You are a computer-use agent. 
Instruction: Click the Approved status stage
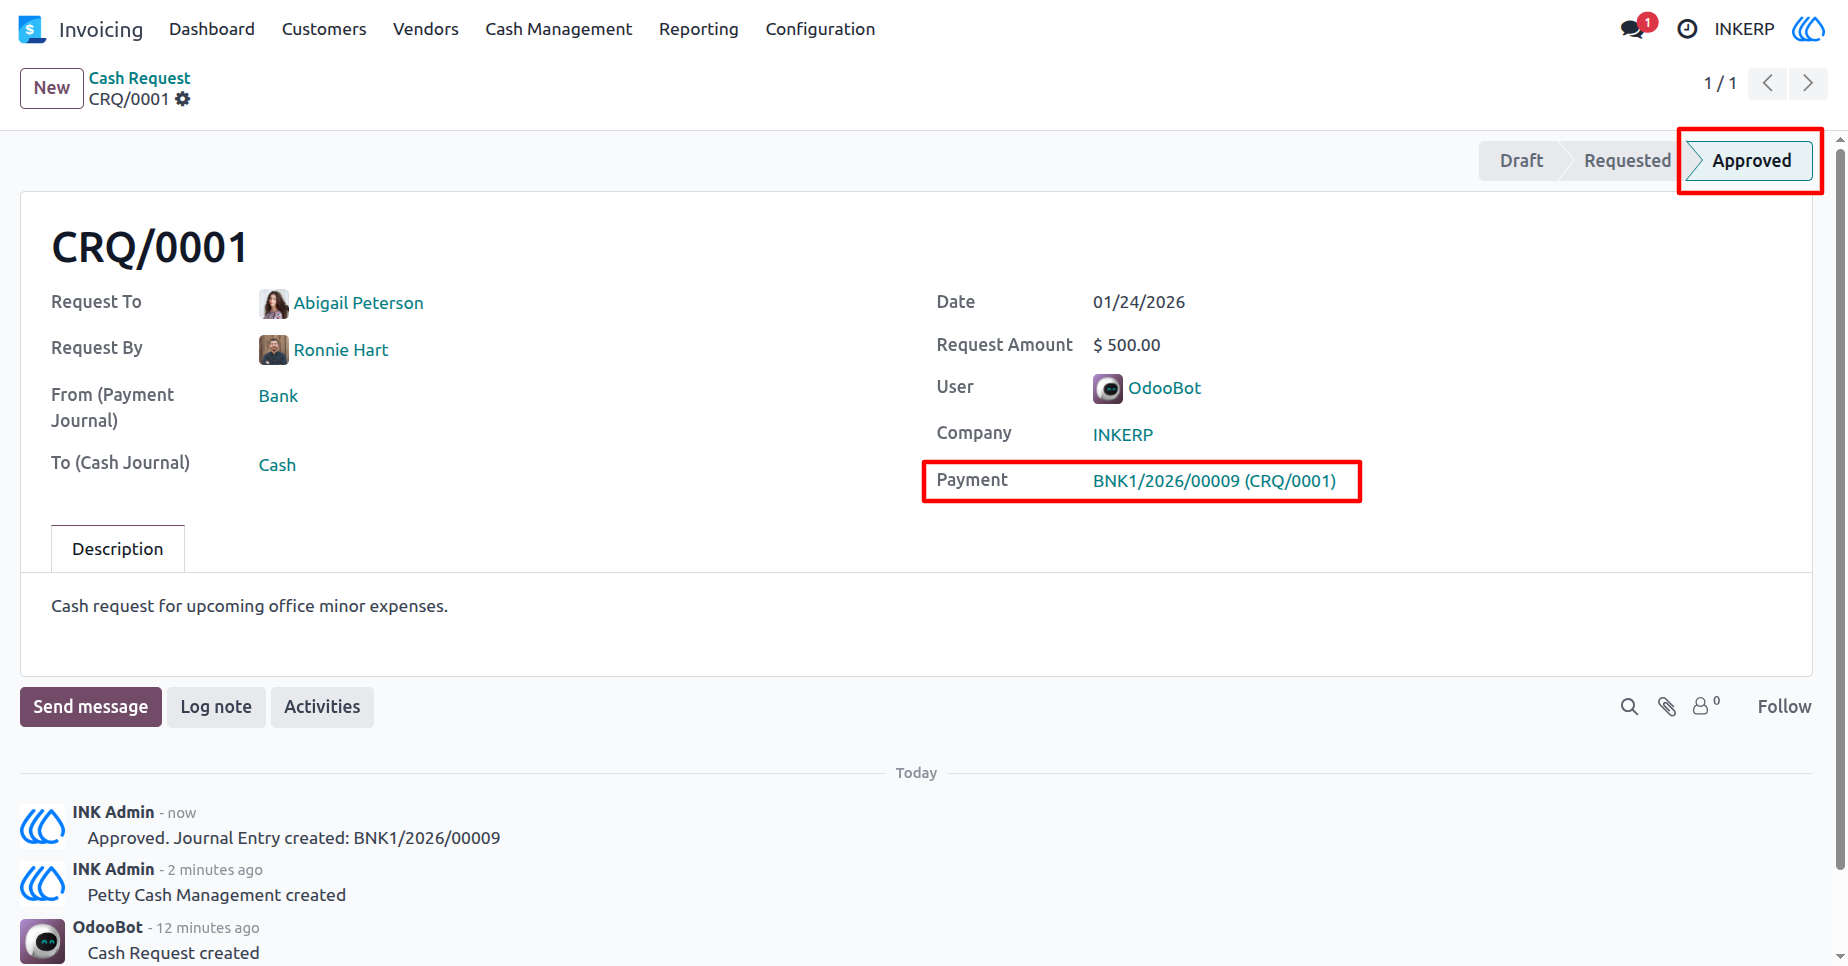pyautogui.click(x=1751, y=161)
